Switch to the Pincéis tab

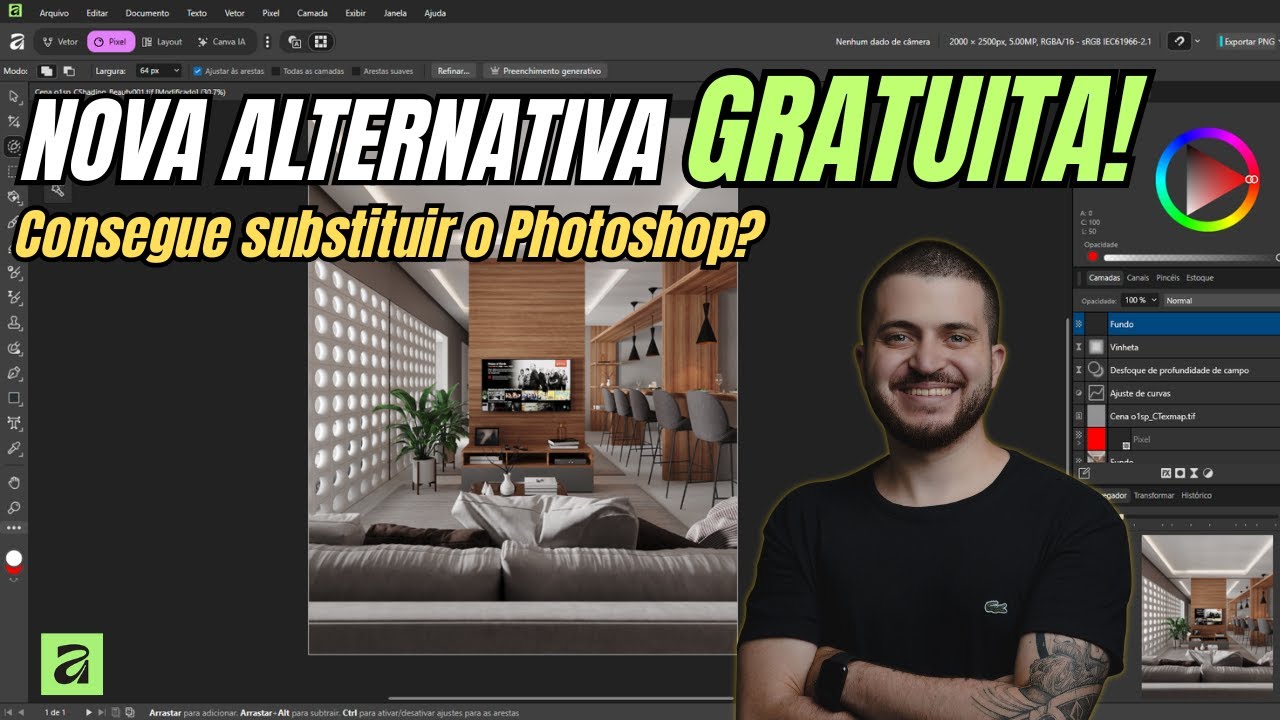(x=1168, y=278)
